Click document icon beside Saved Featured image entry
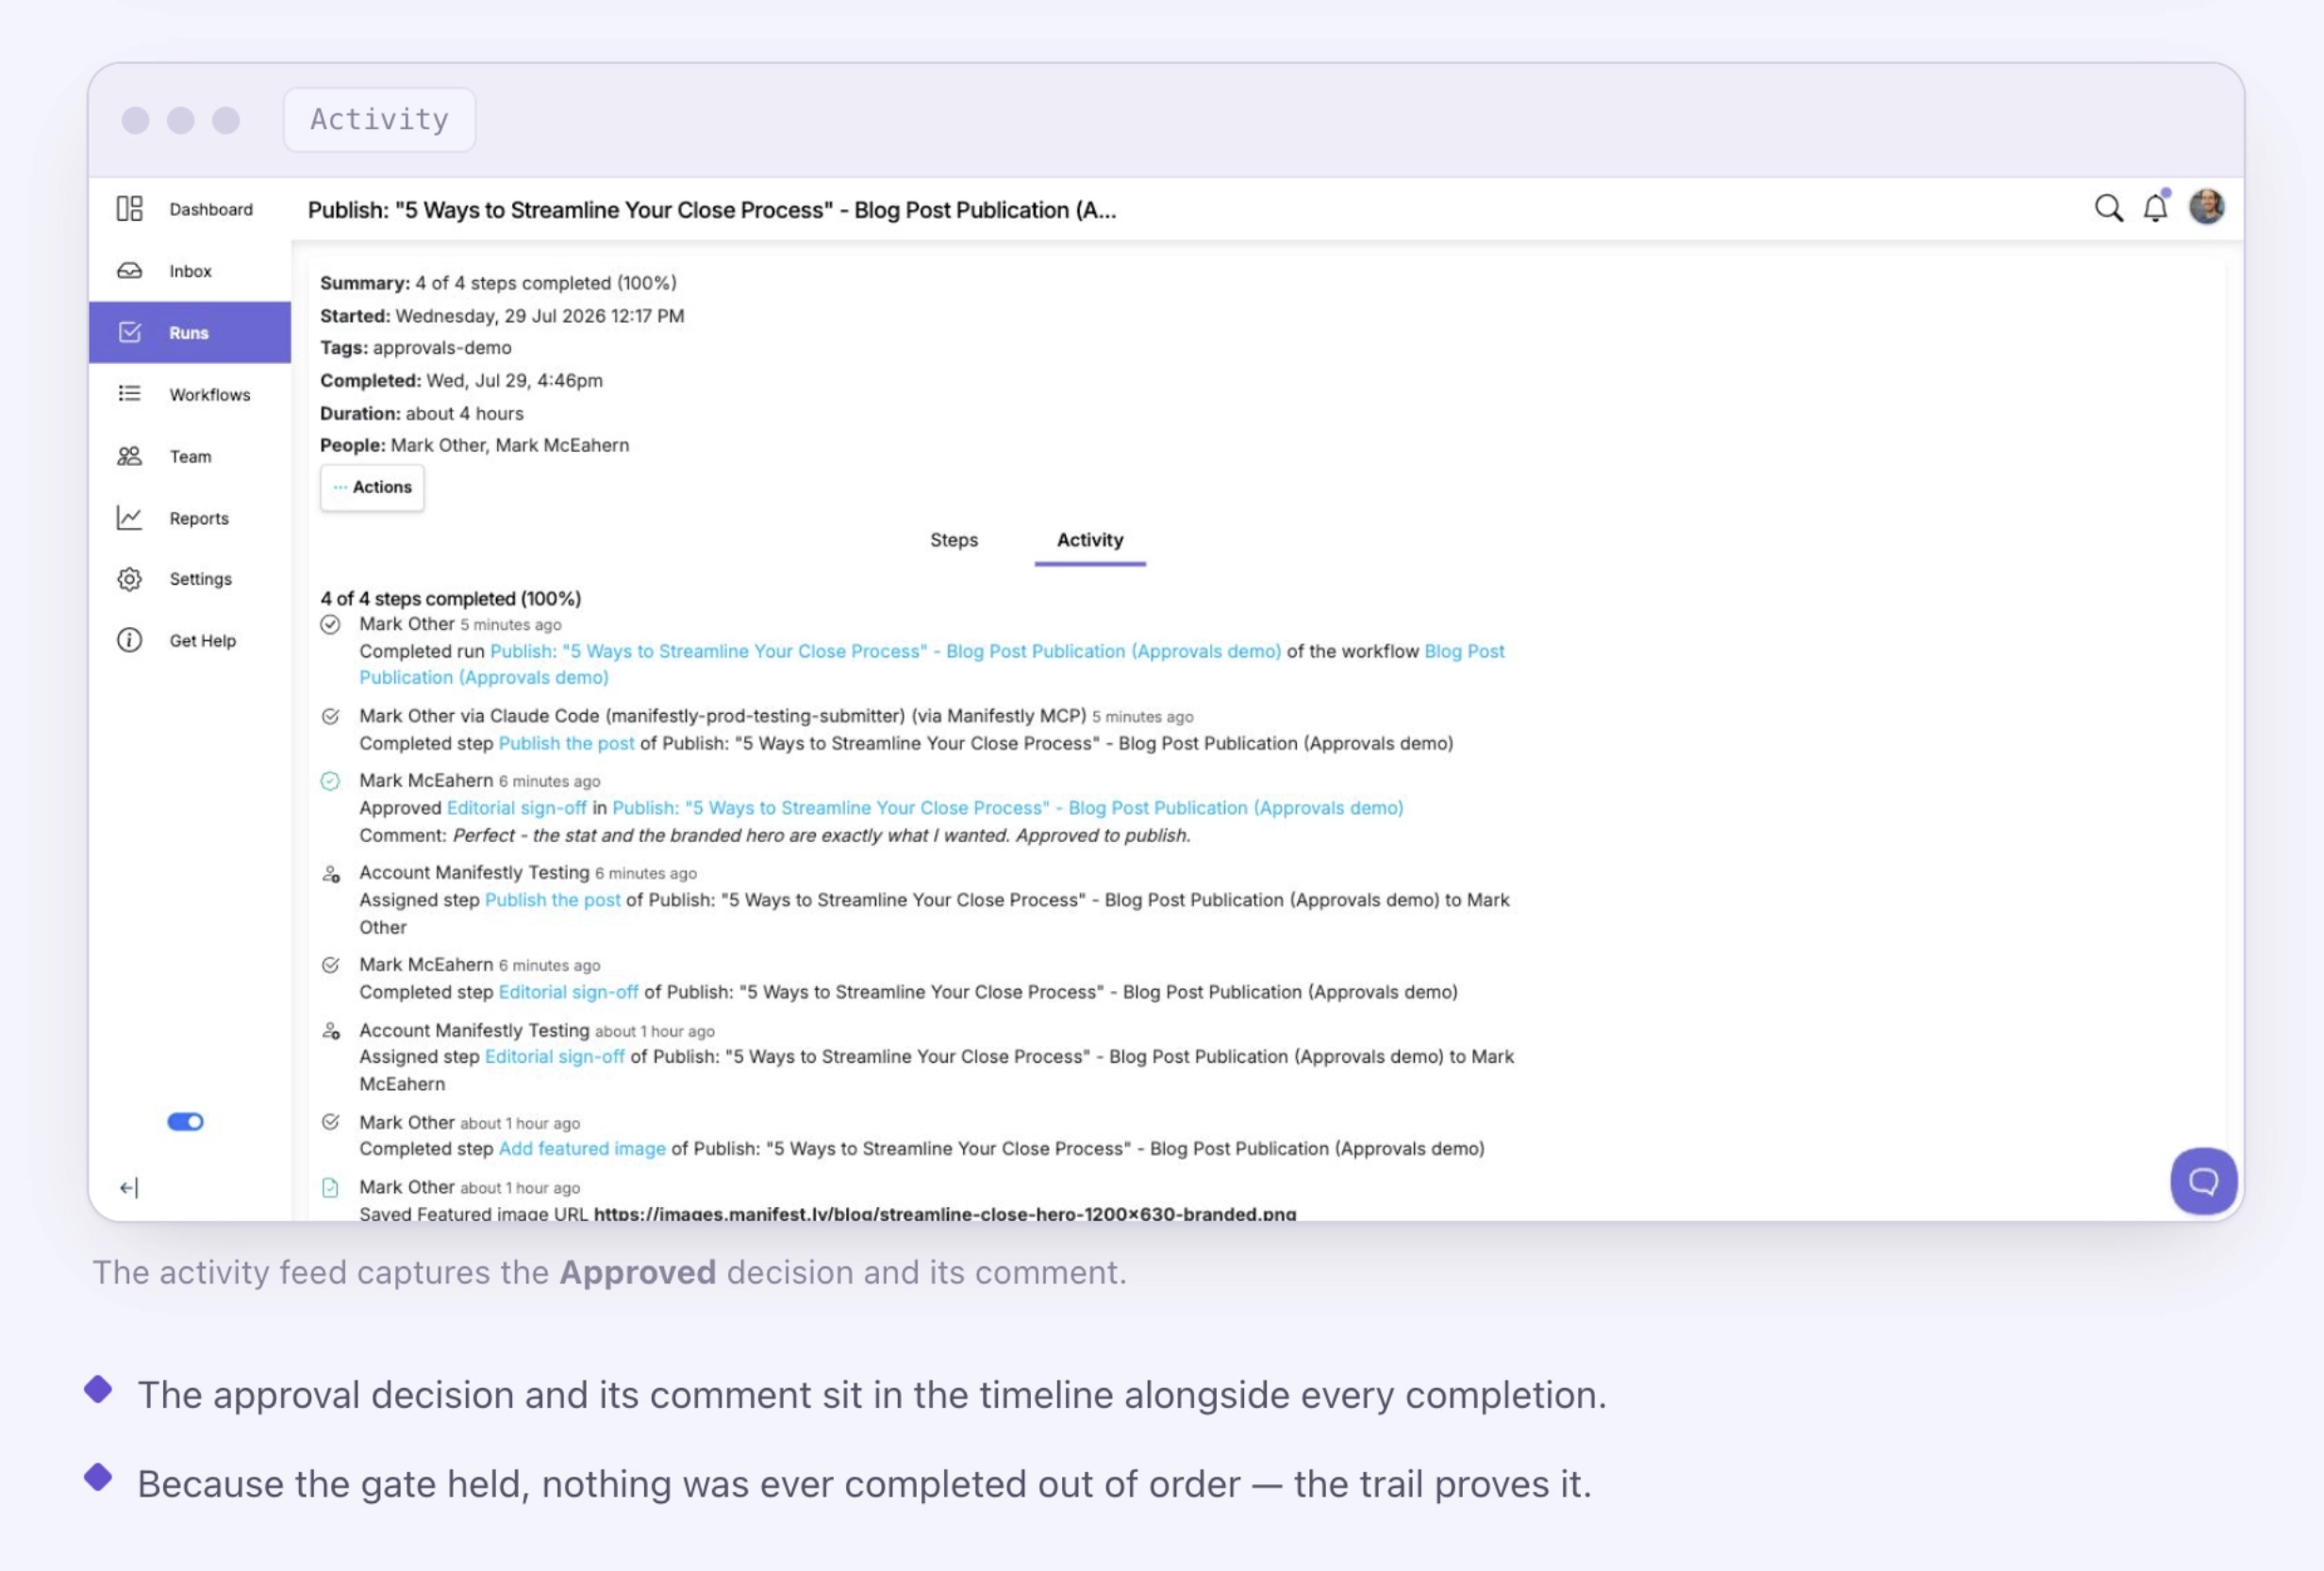2324x1571 pixels. [x=330, y=1188]
